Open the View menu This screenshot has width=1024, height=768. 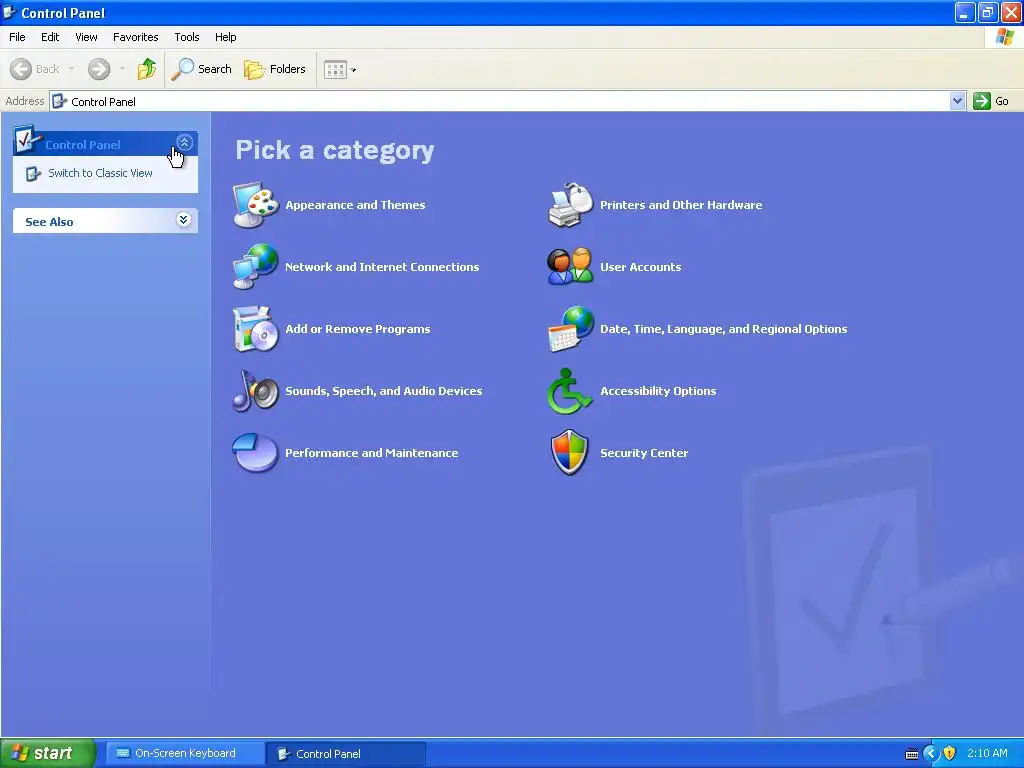point(86,37)
